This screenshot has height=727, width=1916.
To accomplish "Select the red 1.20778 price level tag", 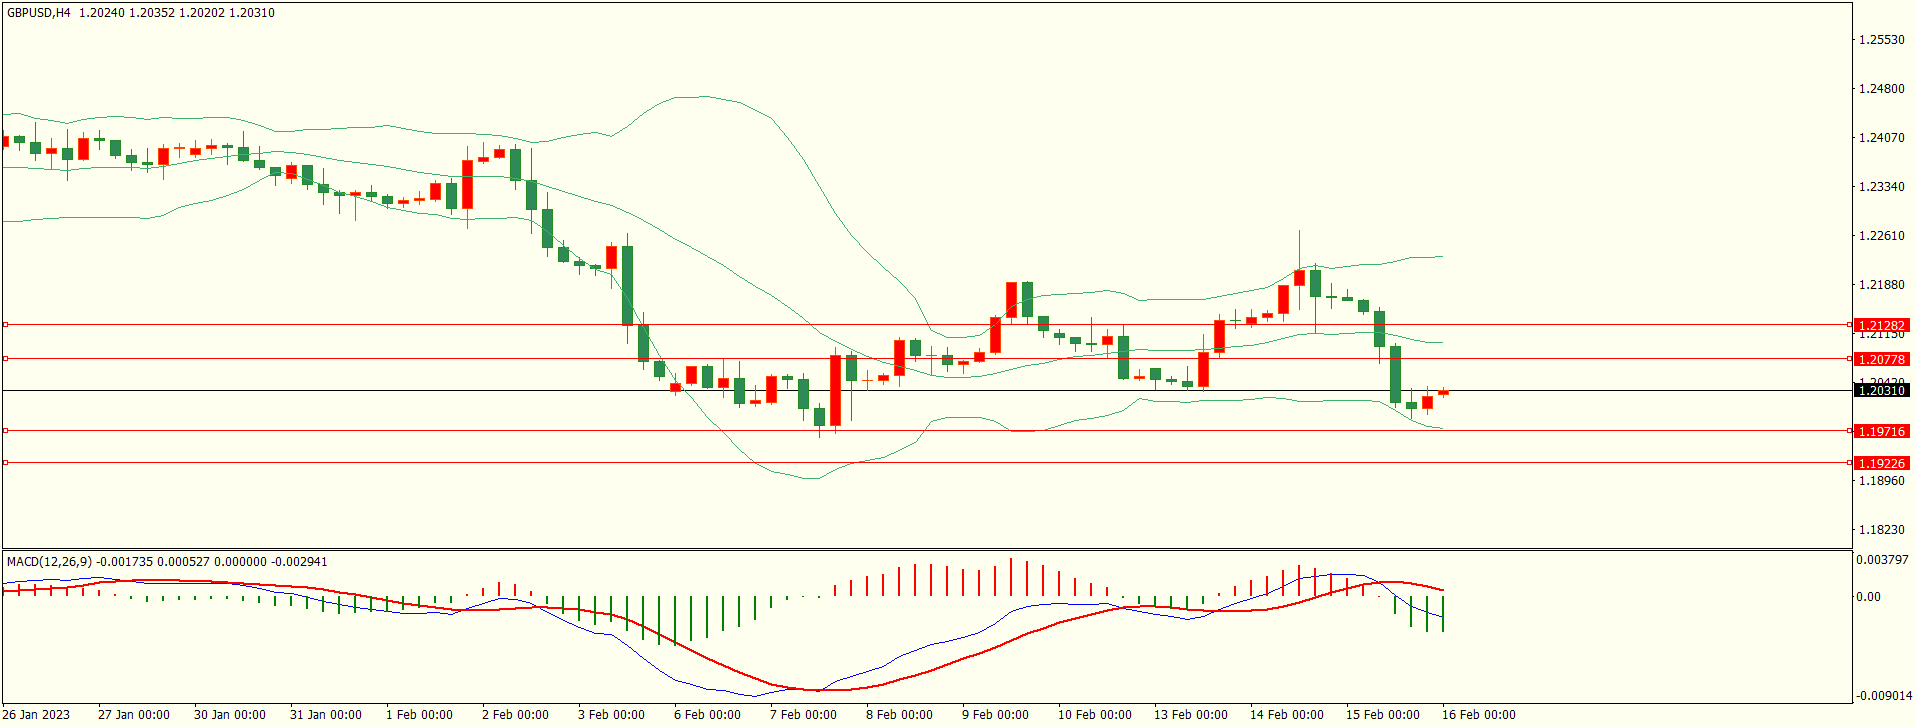I will (1881, 359).
